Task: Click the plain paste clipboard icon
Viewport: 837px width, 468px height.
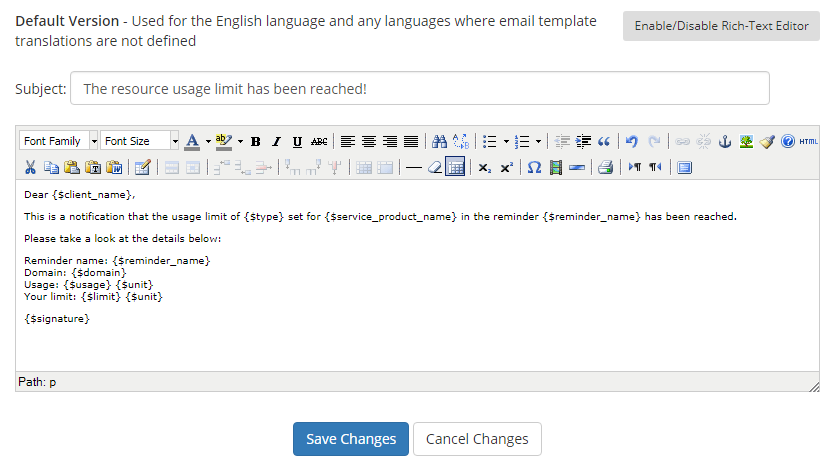Action: (x=72, y=168)
